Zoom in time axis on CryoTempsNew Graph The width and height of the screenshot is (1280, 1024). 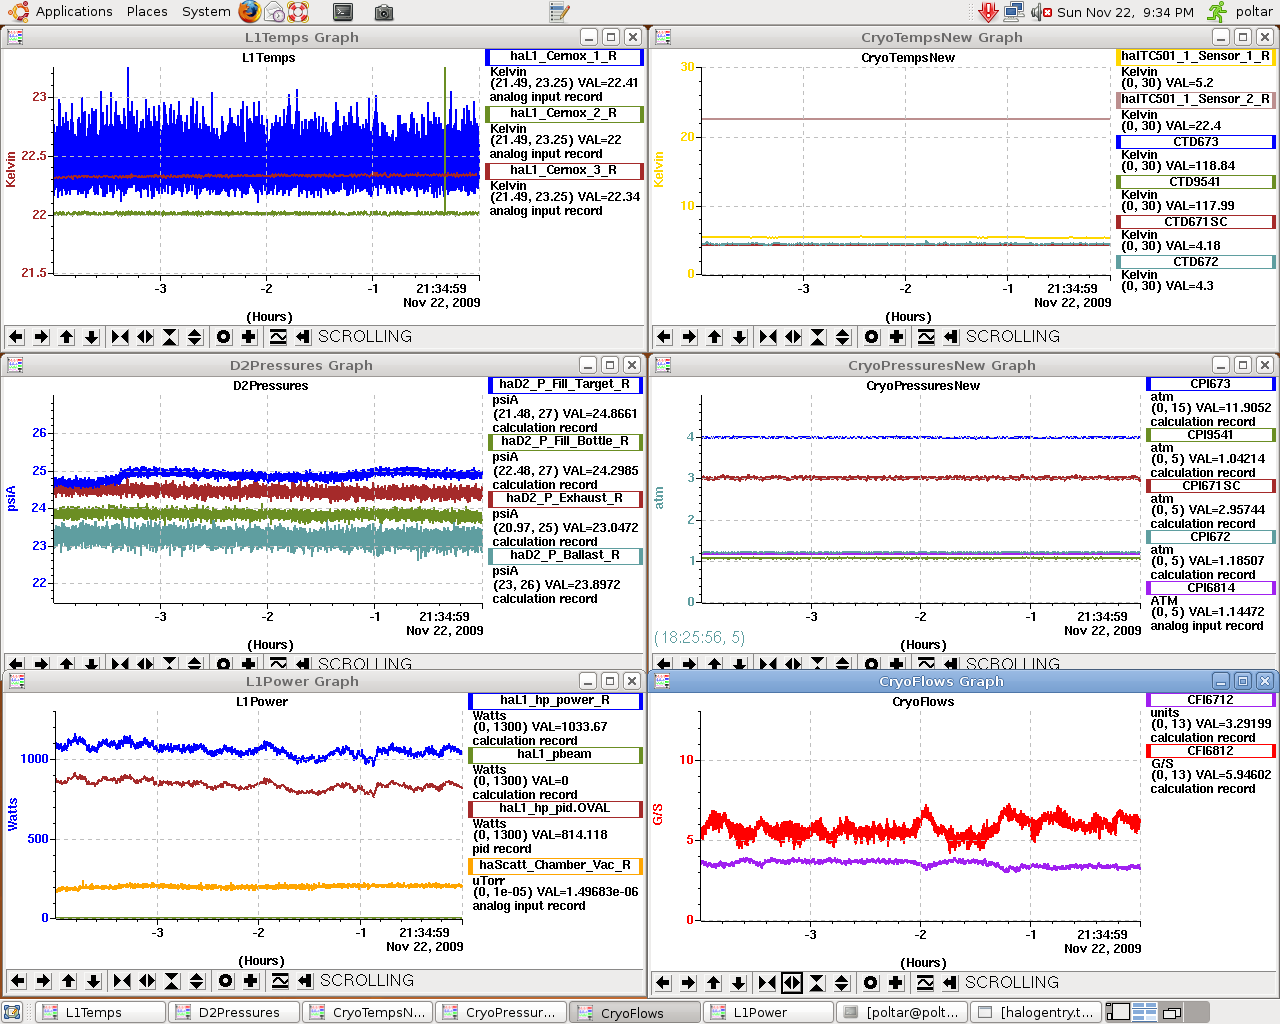click(768, 337)
